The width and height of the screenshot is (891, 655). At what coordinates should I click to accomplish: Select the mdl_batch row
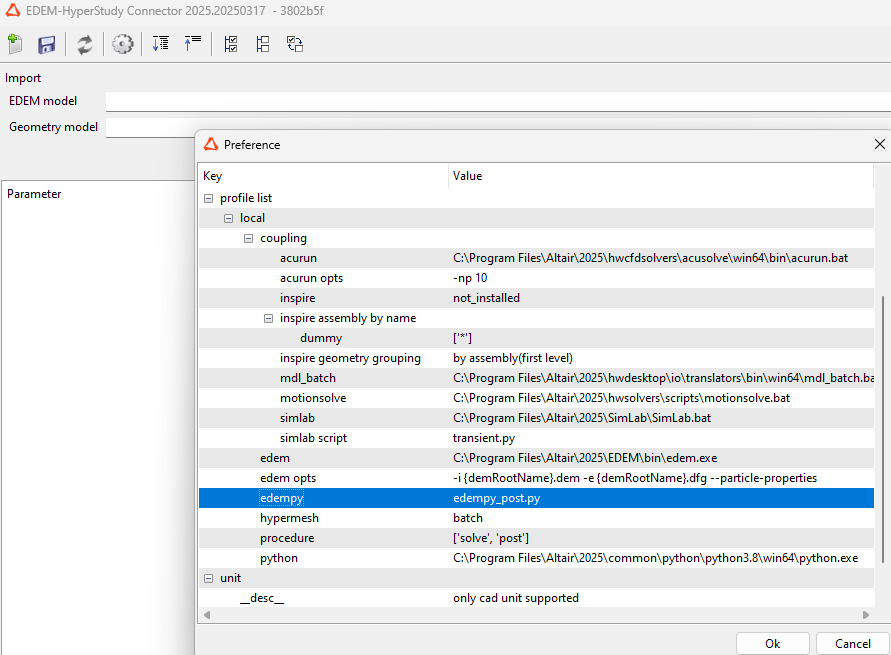(x=536, y=378)
